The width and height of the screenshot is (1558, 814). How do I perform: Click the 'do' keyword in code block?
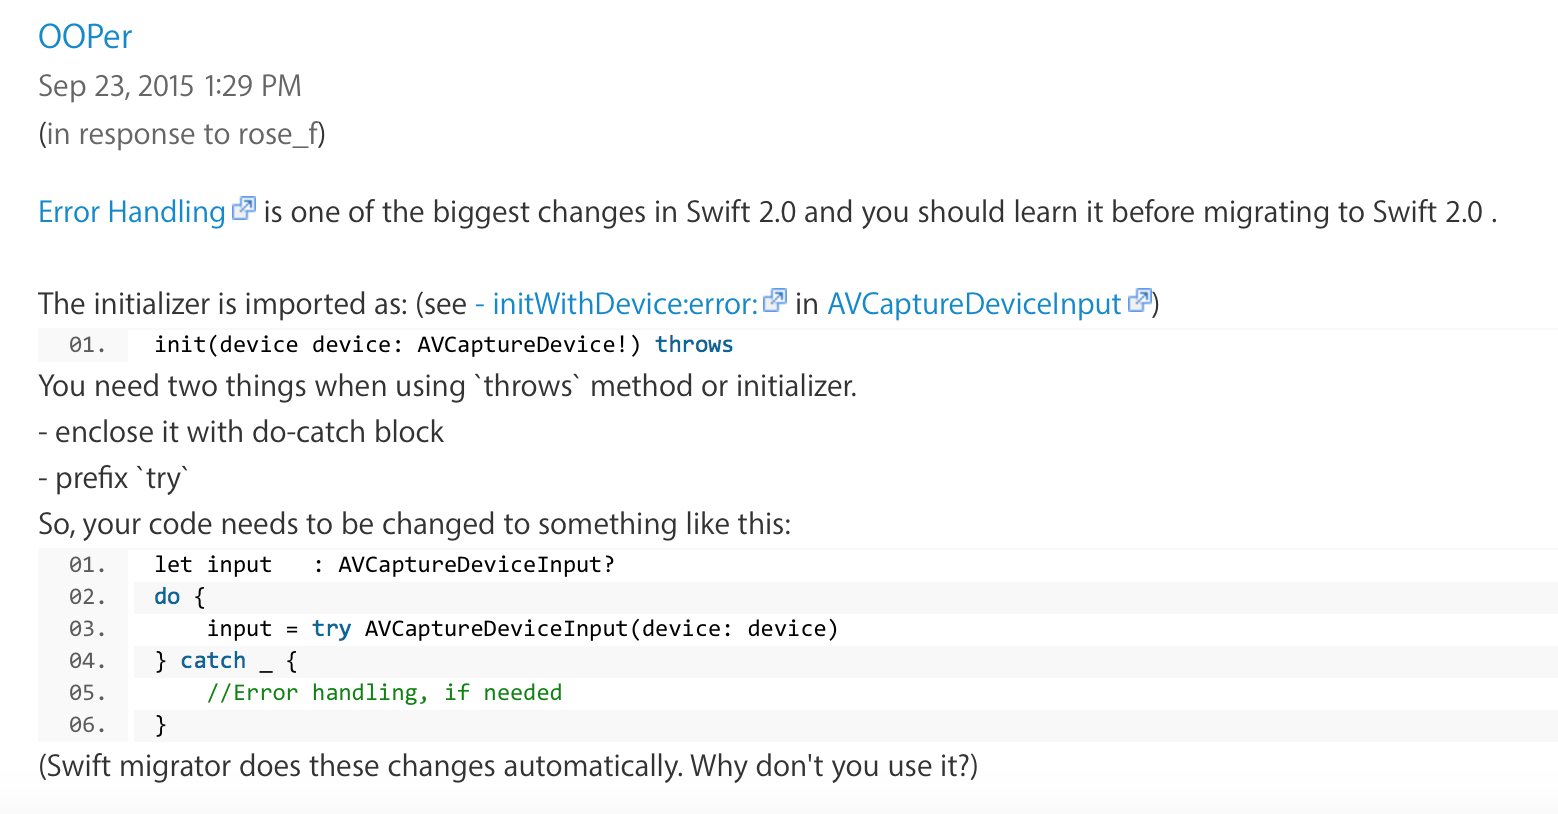click(x=167, y=597)
